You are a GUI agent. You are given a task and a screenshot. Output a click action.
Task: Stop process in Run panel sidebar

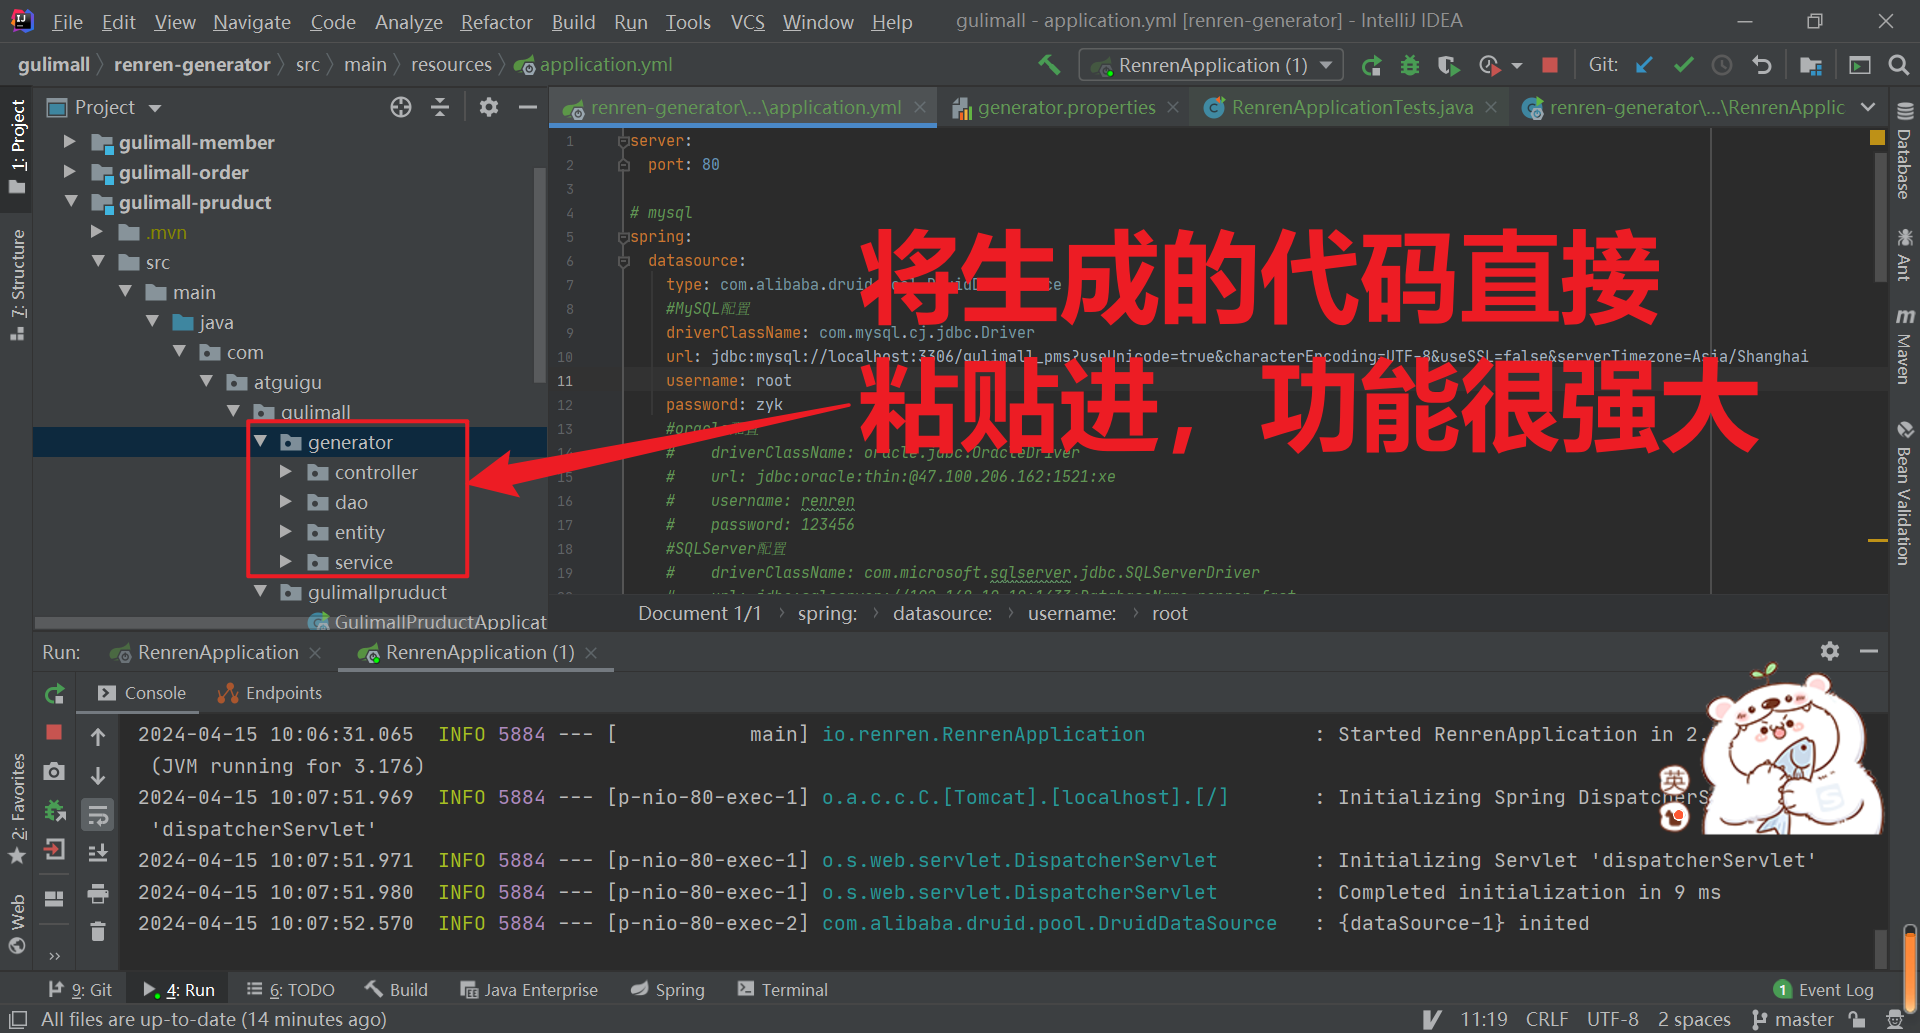click(55, 732)
